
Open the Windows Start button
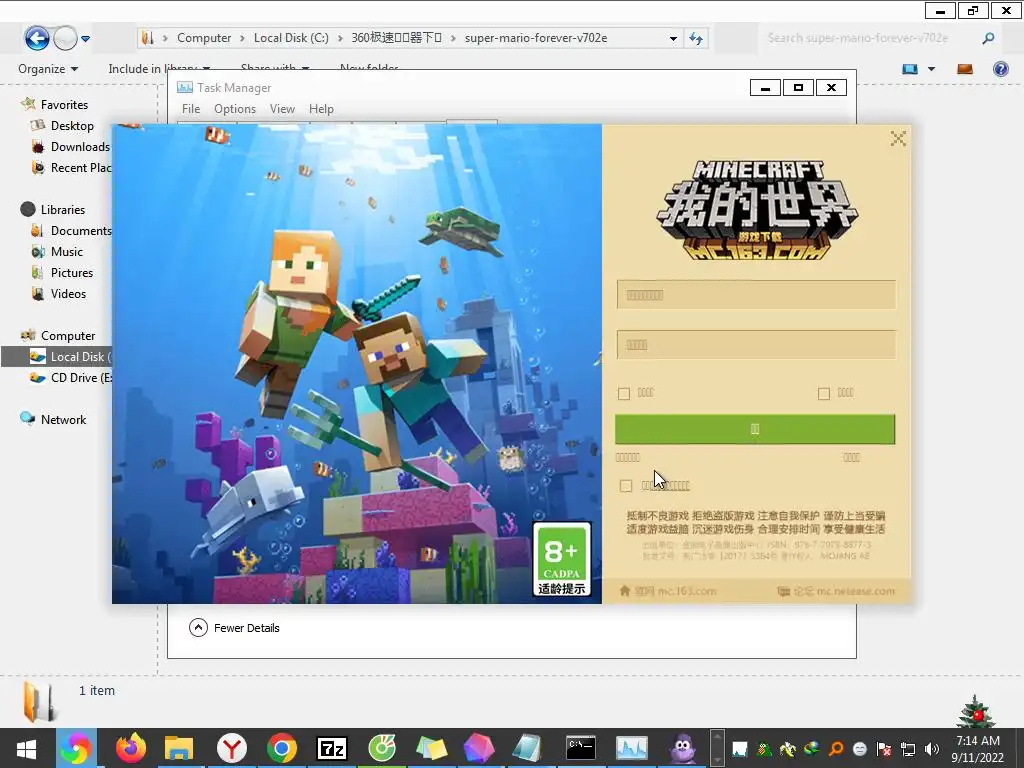point(26,748)
